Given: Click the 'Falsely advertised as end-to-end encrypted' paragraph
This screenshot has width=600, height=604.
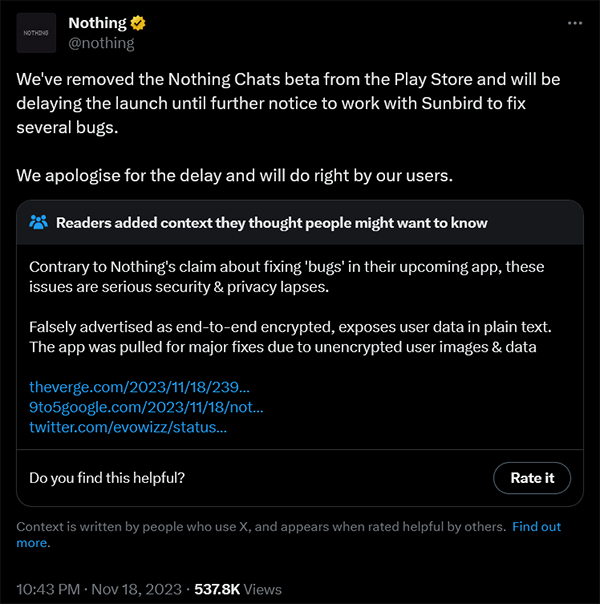Looking at the screenshot, I should click(x=290, y=337).
